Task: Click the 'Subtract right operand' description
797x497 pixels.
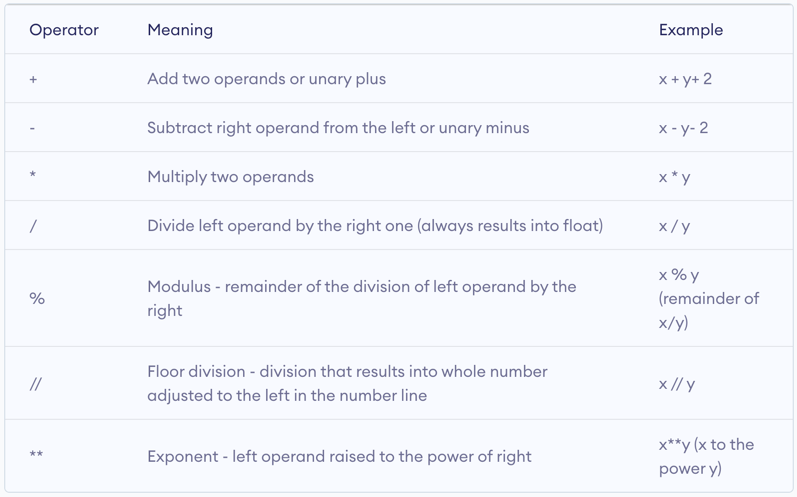Action: point(338,128)
